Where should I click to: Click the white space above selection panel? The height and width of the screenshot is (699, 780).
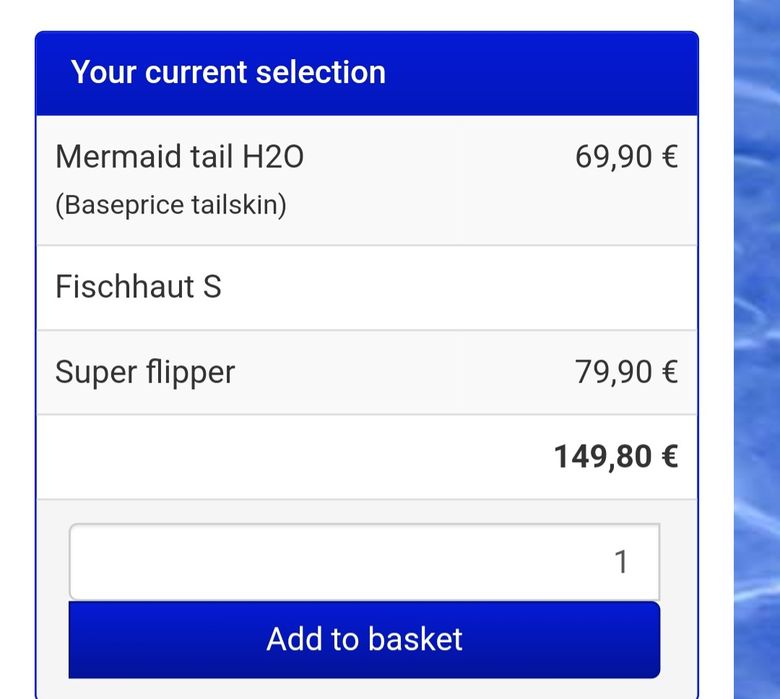(x=366, y=14)
